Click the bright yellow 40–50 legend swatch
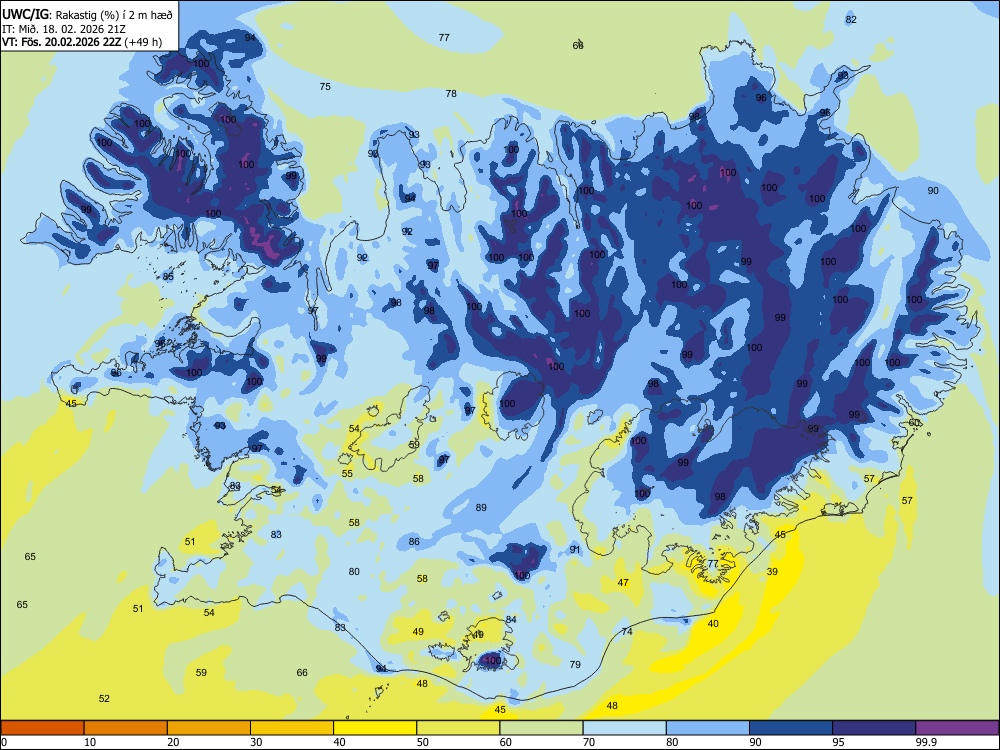This screenshot has height=750, width=1000. tap(375, 728)
